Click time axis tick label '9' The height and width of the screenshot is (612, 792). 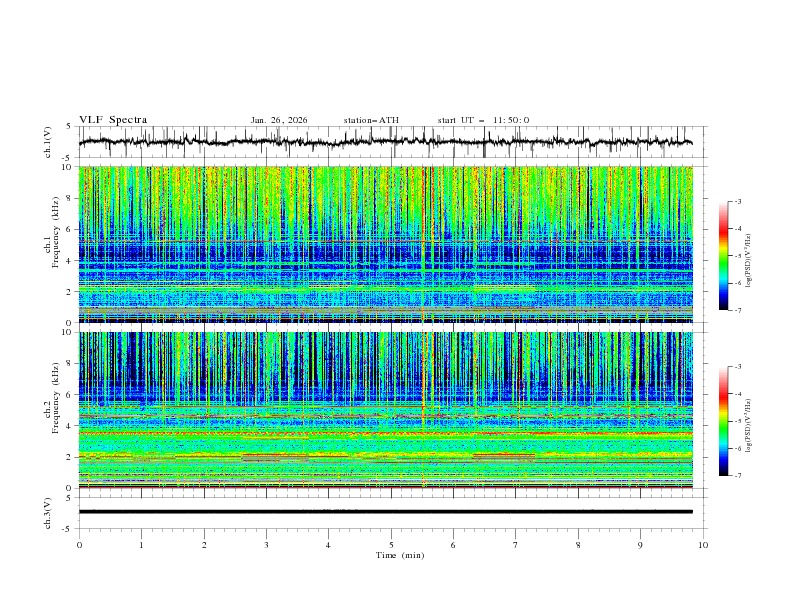(640, 545)
